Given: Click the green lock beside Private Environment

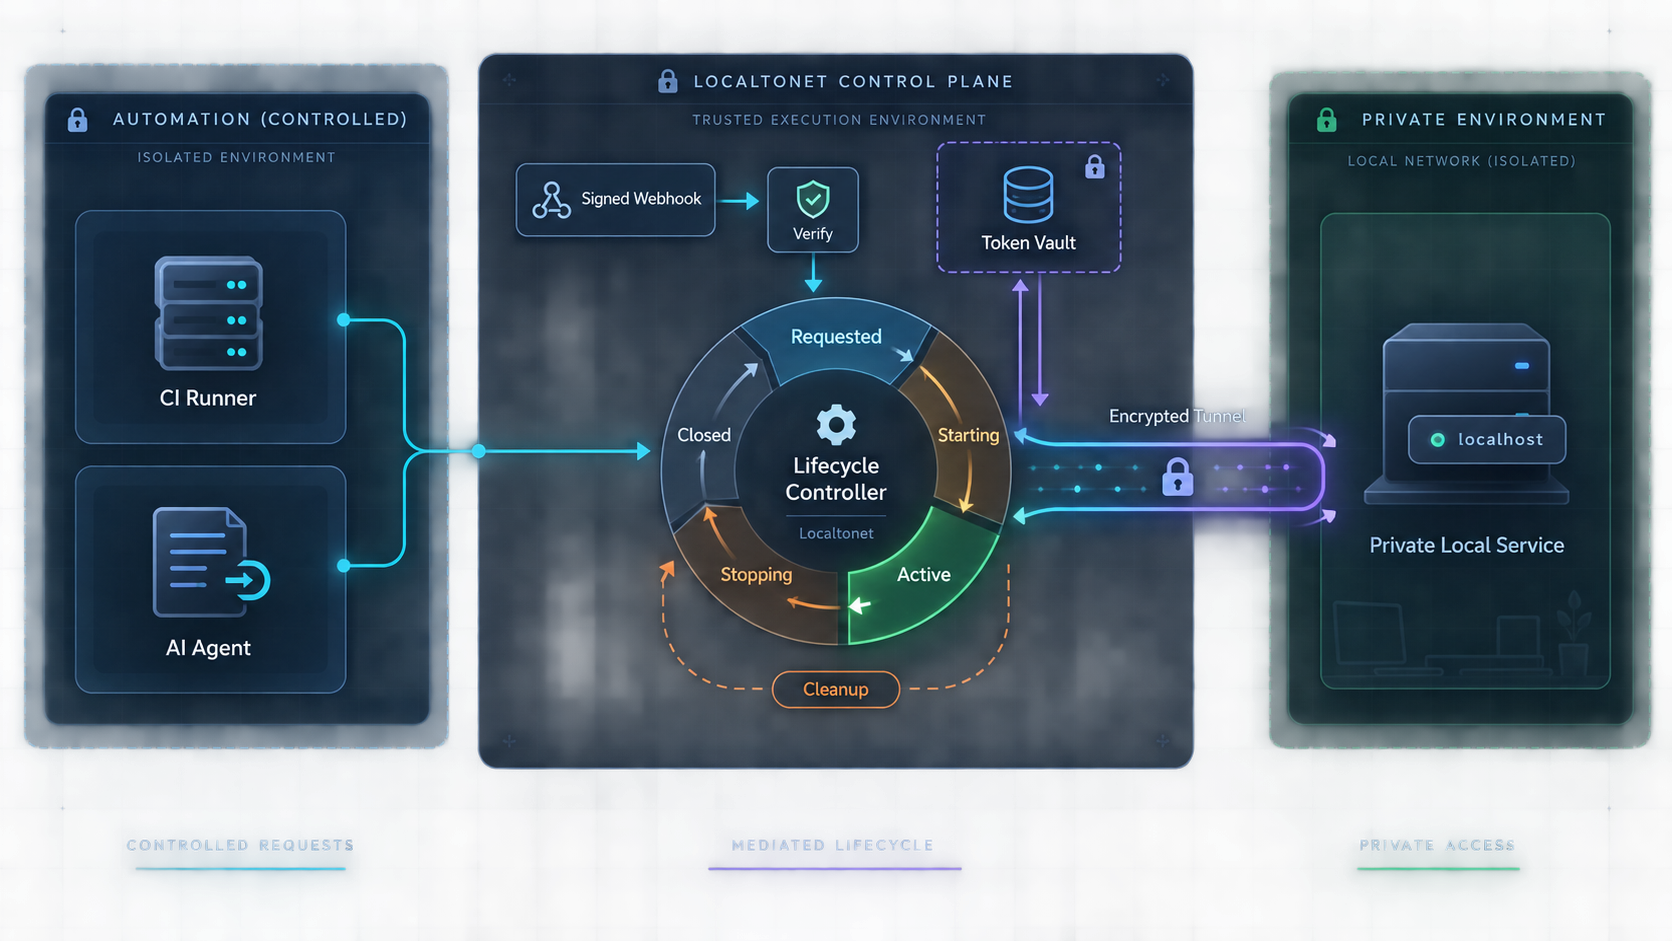Looking at the screenshot, I should click(1326, 120).
